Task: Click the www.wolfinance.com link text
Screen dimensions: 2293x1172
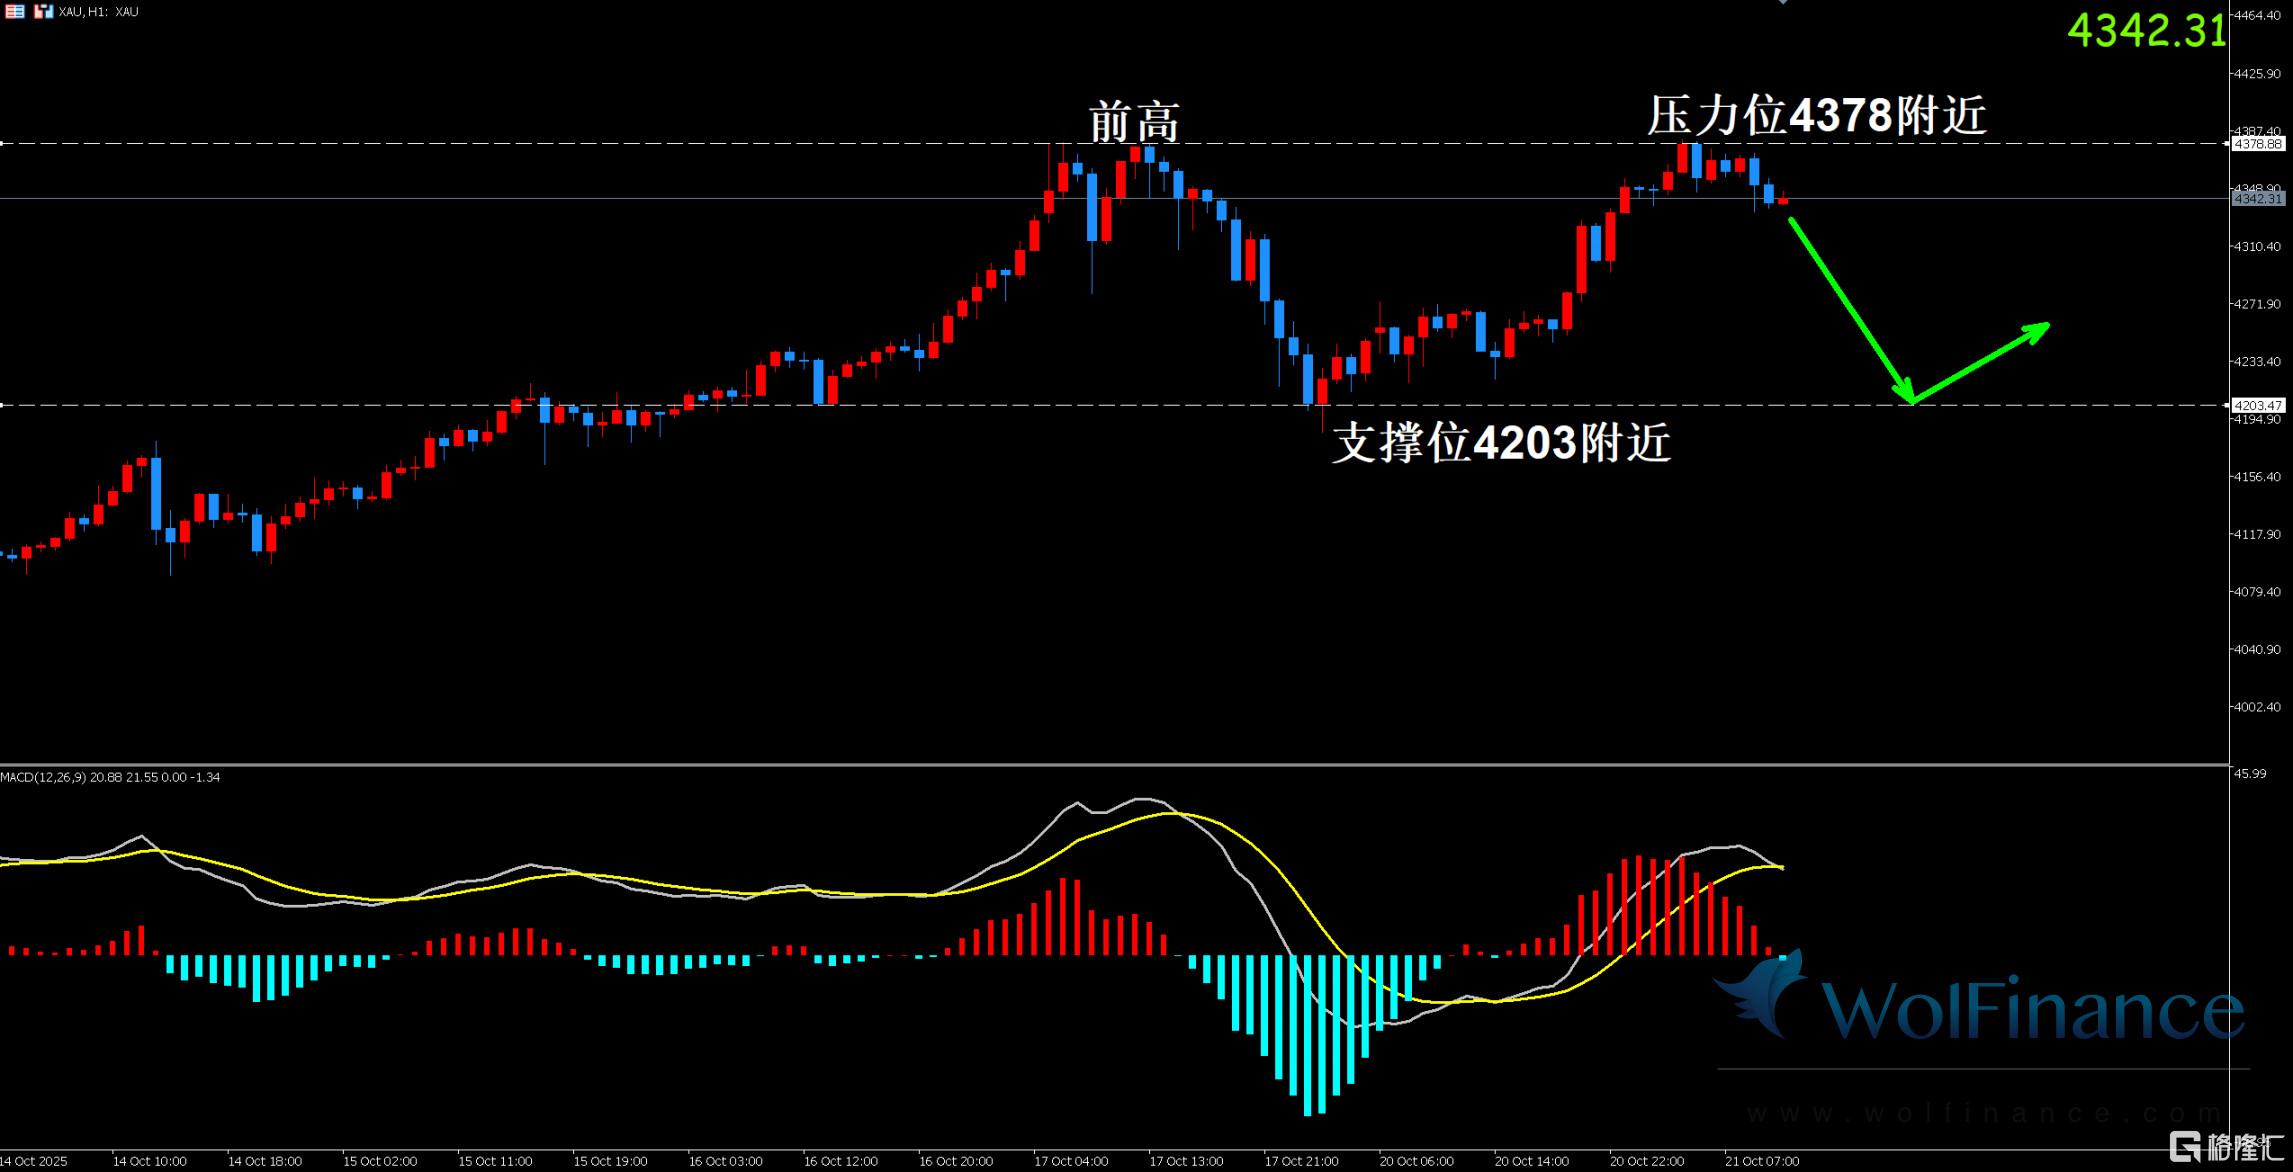Action: 1985,1113
